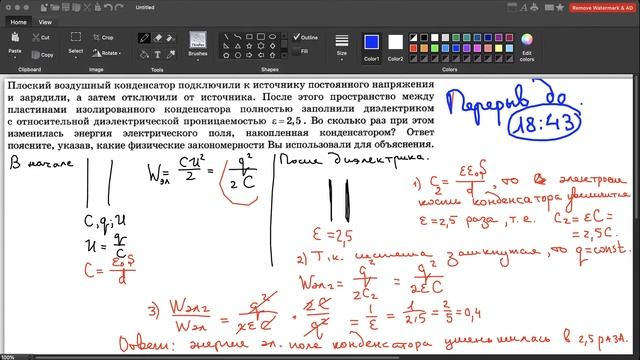Pick the purple palette swatch in top row

(x=498, y=38)
